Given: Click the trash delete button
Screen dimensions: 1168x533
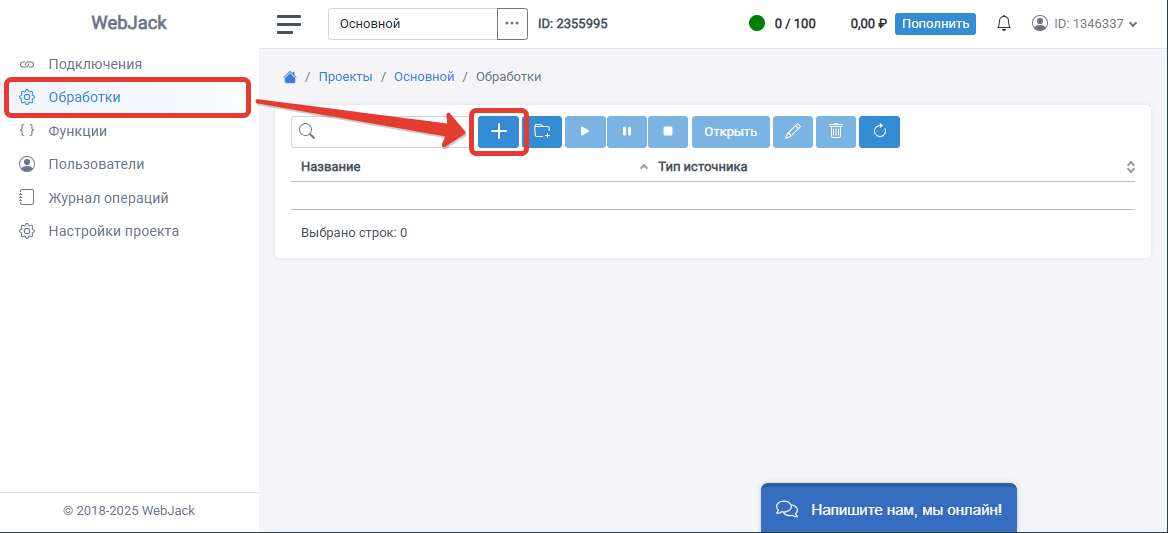Looking at the screenshot, I should [836, 132].
